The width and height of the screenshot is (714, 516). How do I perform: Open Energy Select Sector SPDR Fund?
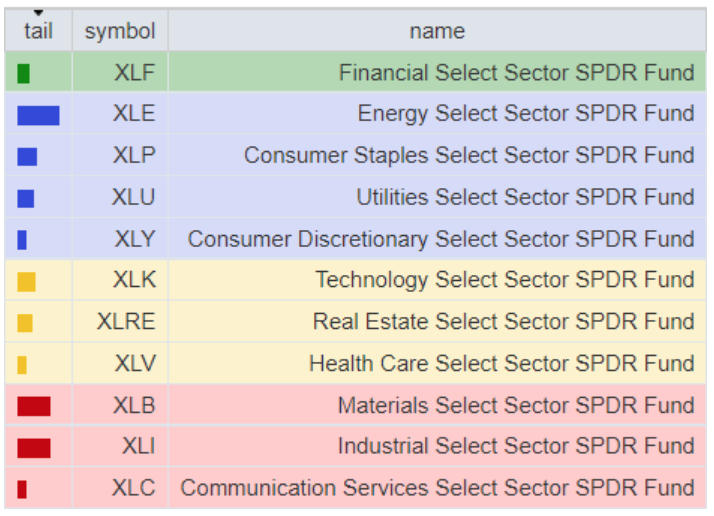(525, 115)
